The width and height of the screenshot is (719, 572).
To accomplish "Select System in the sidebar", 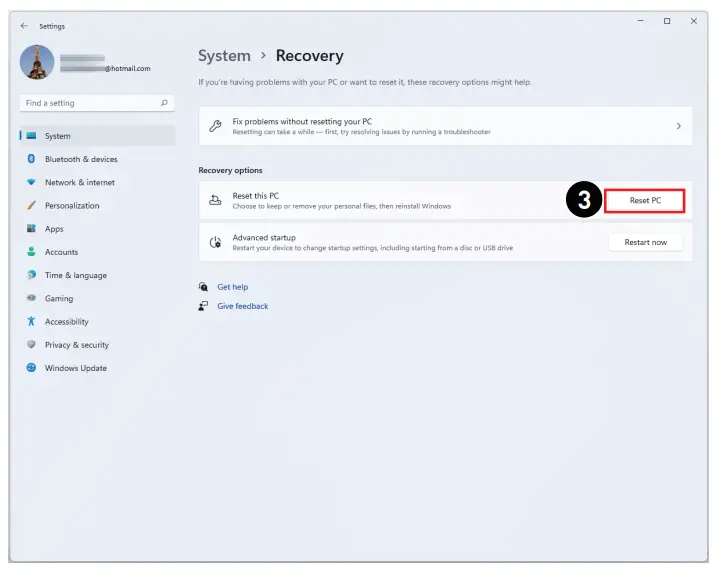I will (58, 136).
